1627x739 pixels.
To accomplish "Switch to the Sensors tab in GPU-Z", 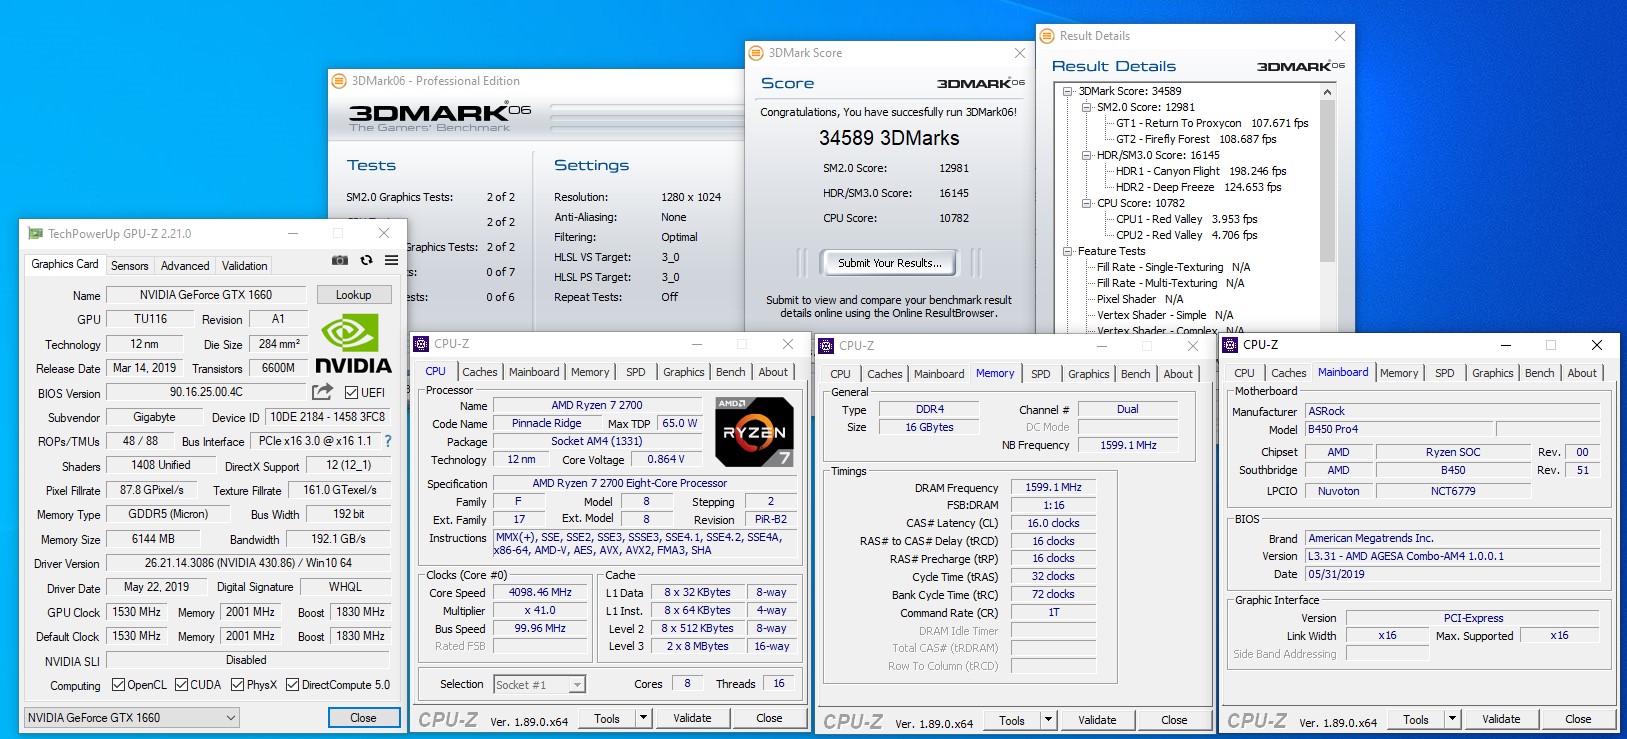I will click(x=130, y=266).
